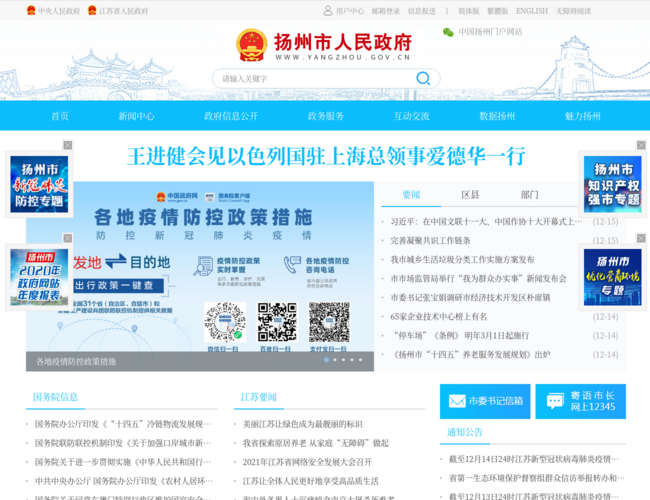Click the Yangzhou government emblem logo
The height and width of the screenshot is (500, 650).
tap(251, 45)
